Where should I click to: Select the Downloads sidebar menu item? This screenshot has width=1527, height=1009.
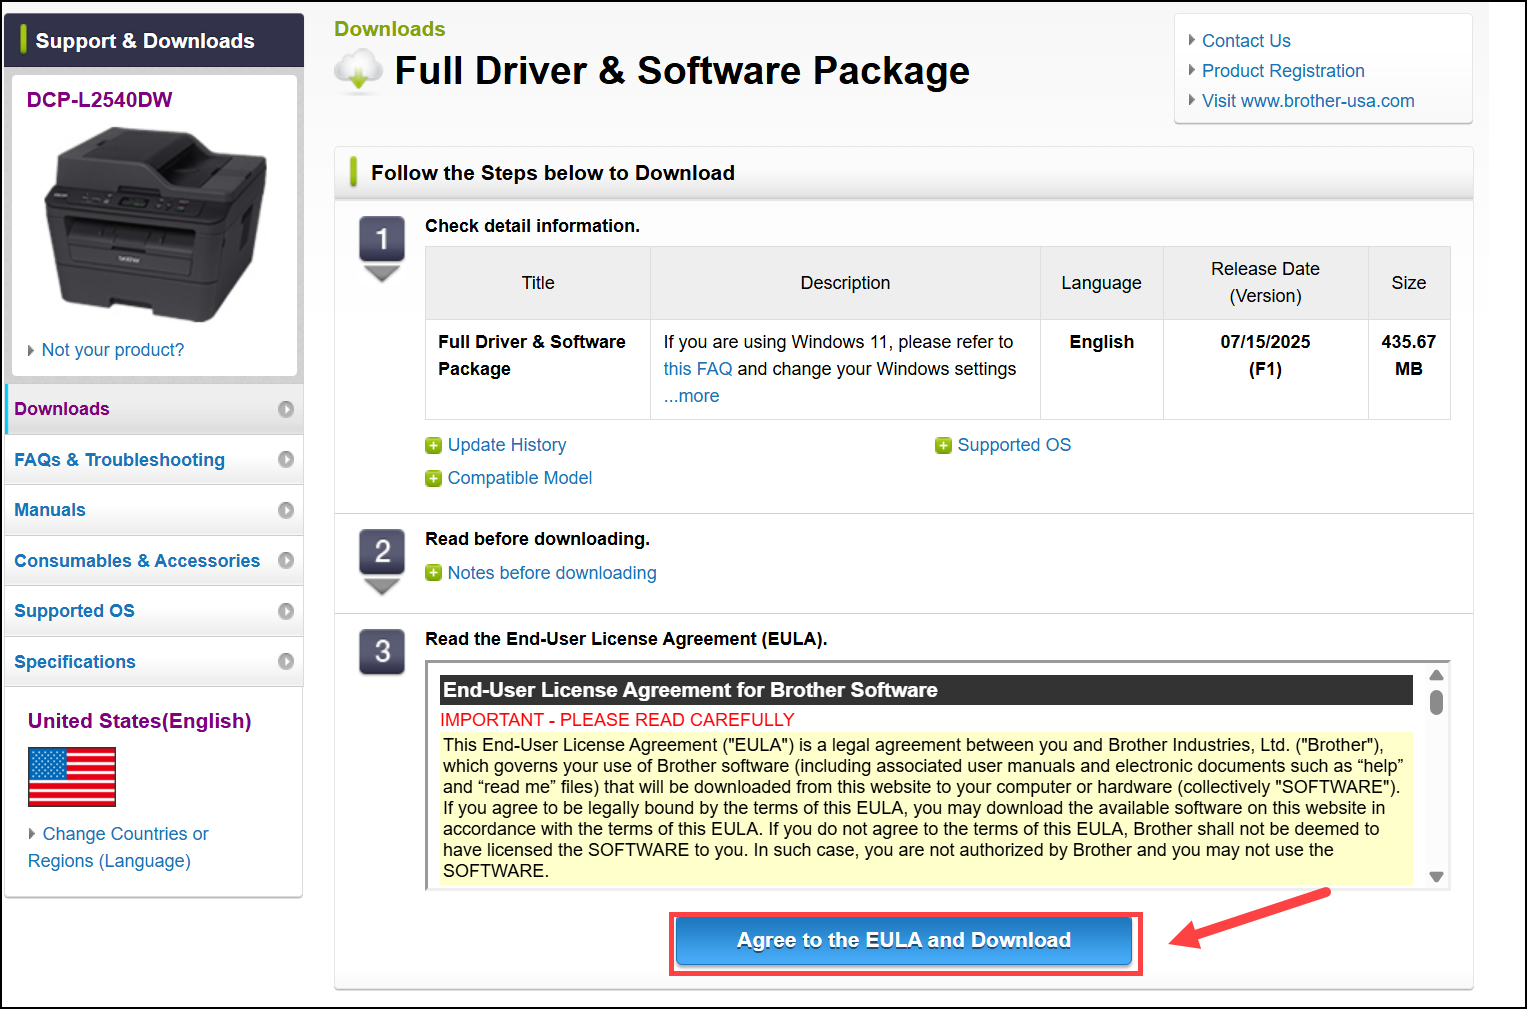[x=154, y=409]
